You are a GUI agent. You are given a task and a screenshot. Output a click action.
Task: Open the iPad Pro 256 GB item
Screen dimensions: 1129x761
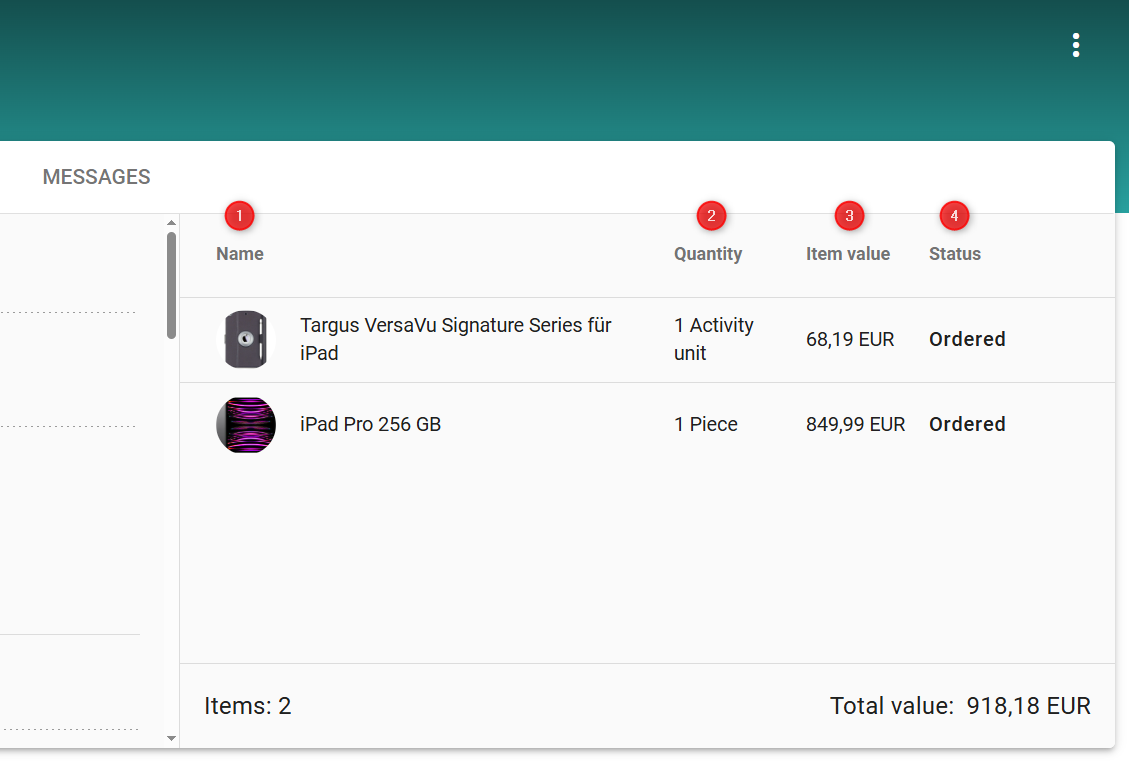pos(370,424)
